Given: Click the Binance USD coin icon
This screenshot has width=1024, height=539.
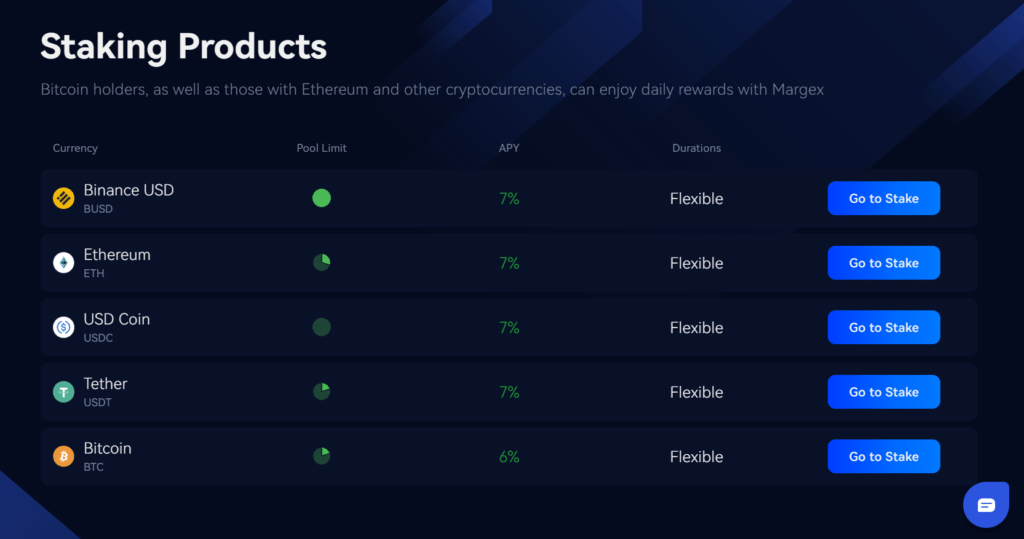Looking at the screenshot, I should 63,198.
